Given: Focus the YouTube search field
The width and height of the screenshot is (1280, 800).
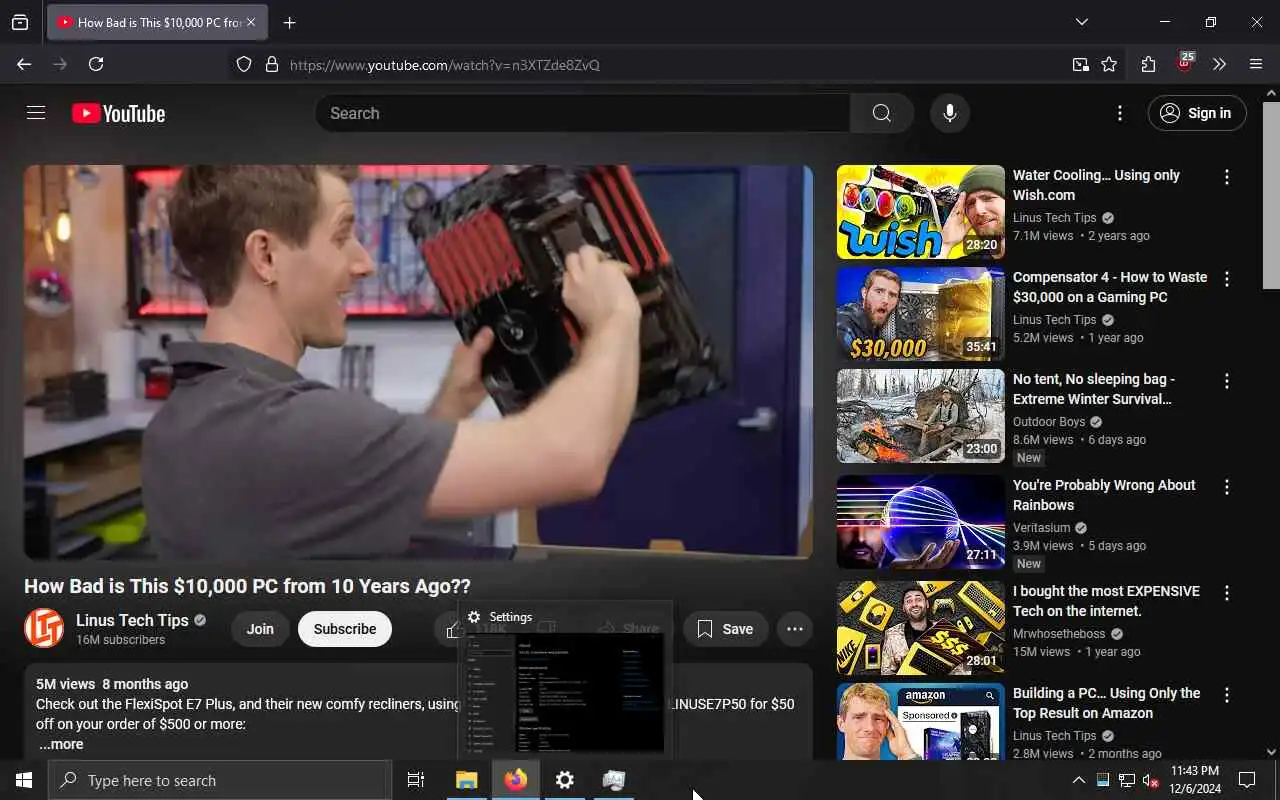Looking at the screenshot, I should [x=583, y=113].
